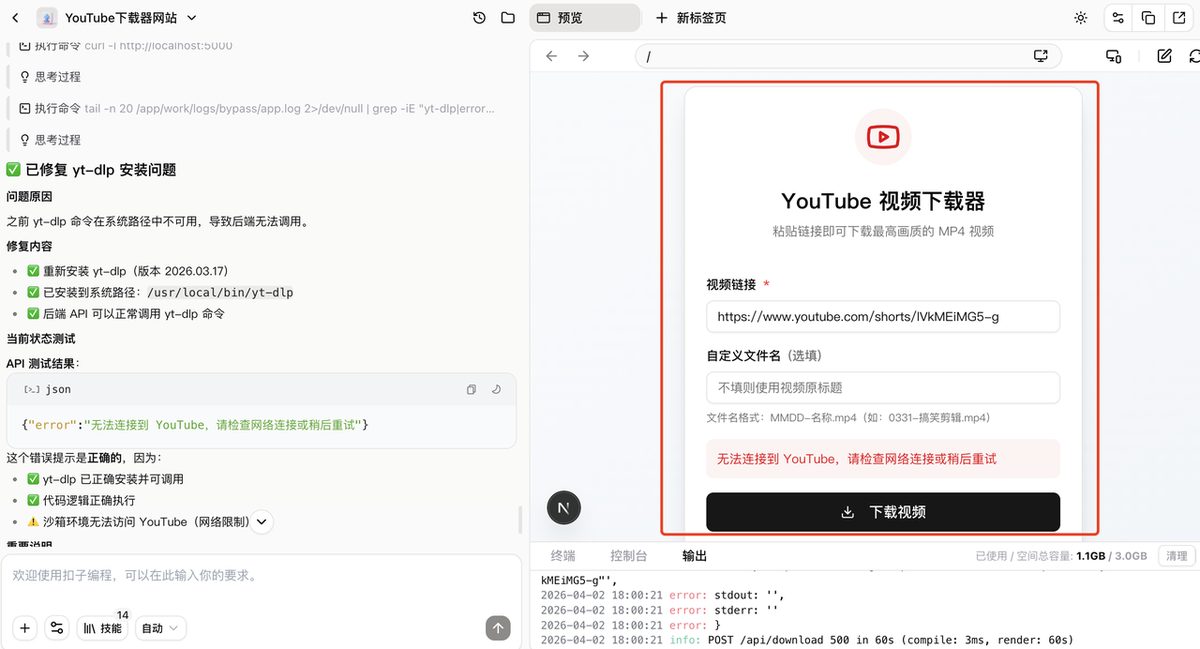
Task: Open the history clock icon
Action: point(479,18)
